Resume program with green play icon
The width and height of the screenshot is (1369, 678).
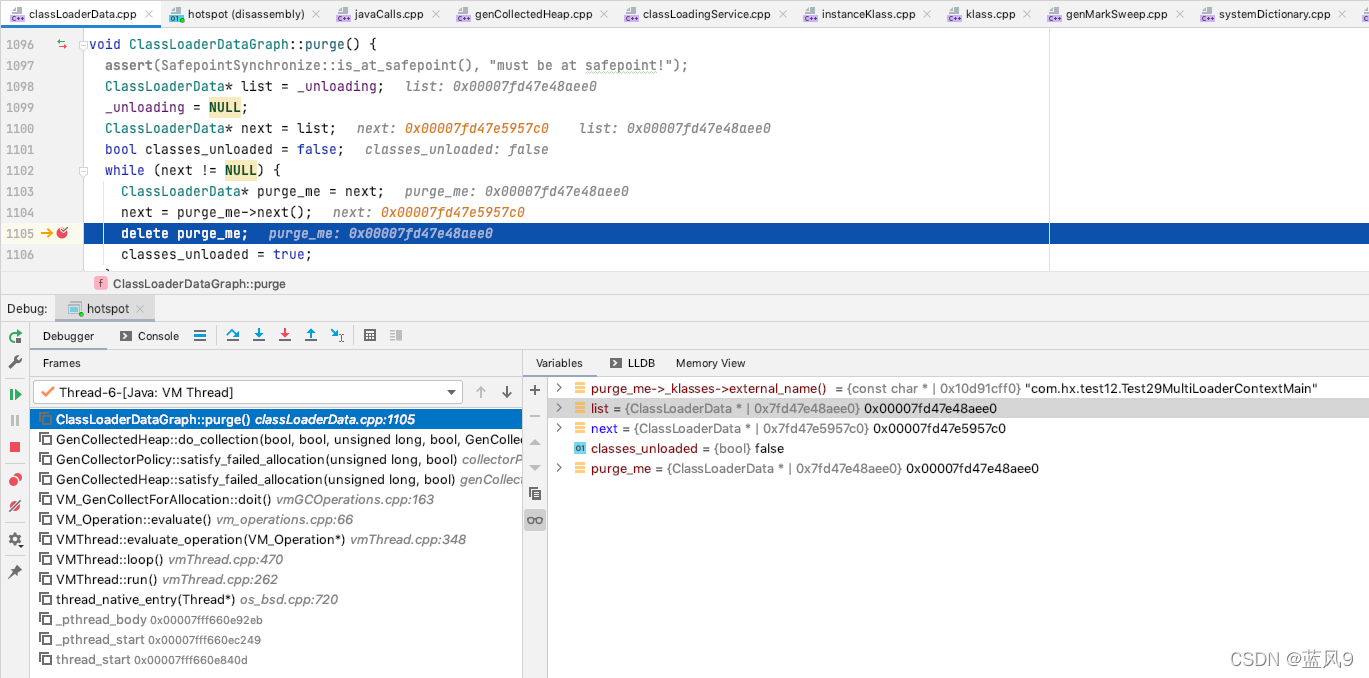[14, 394]
